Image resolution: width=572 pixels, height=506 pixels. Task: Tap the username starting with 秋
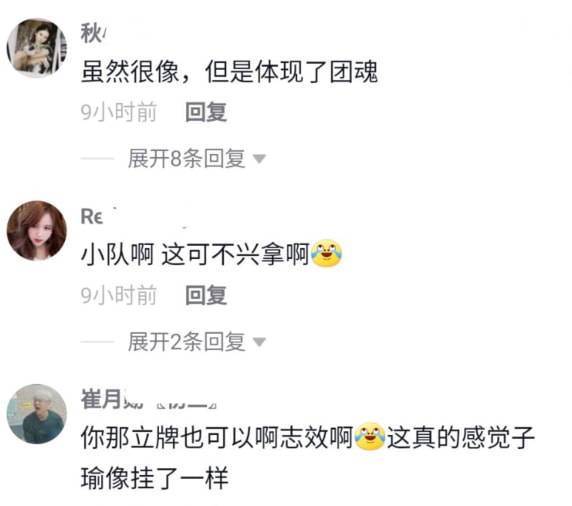point(93,33)
